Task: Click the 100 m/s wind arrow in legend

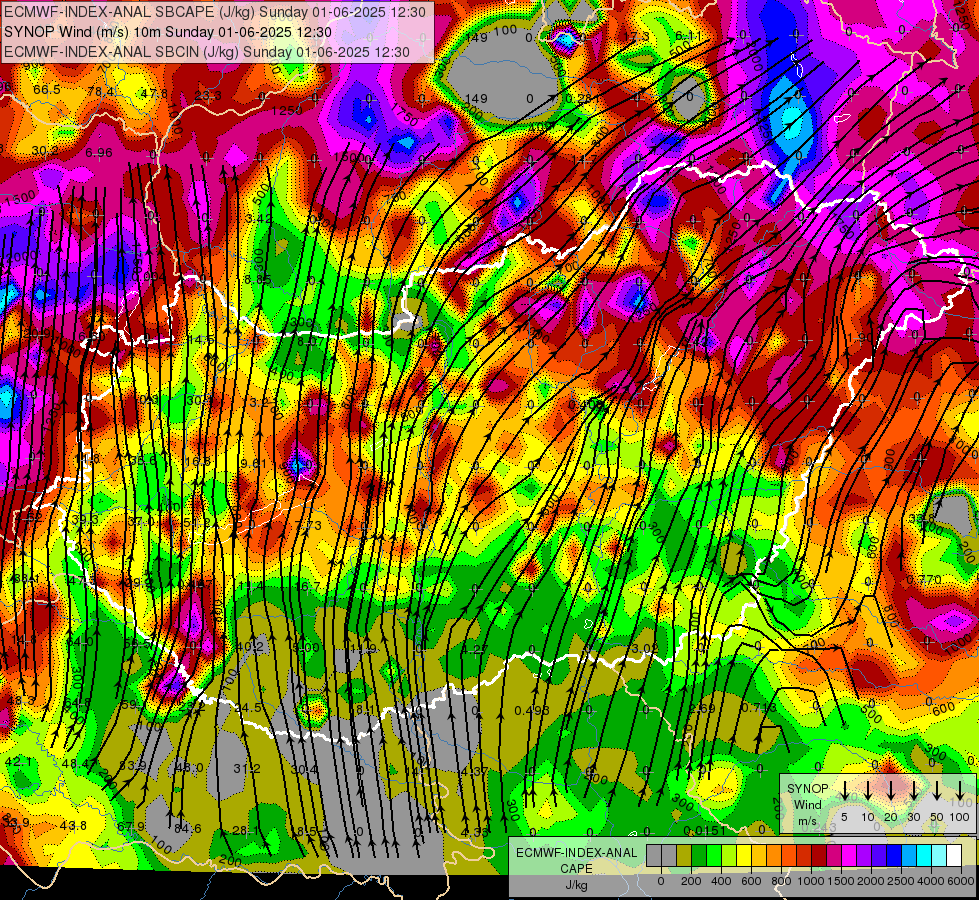Action: (960, 791)
